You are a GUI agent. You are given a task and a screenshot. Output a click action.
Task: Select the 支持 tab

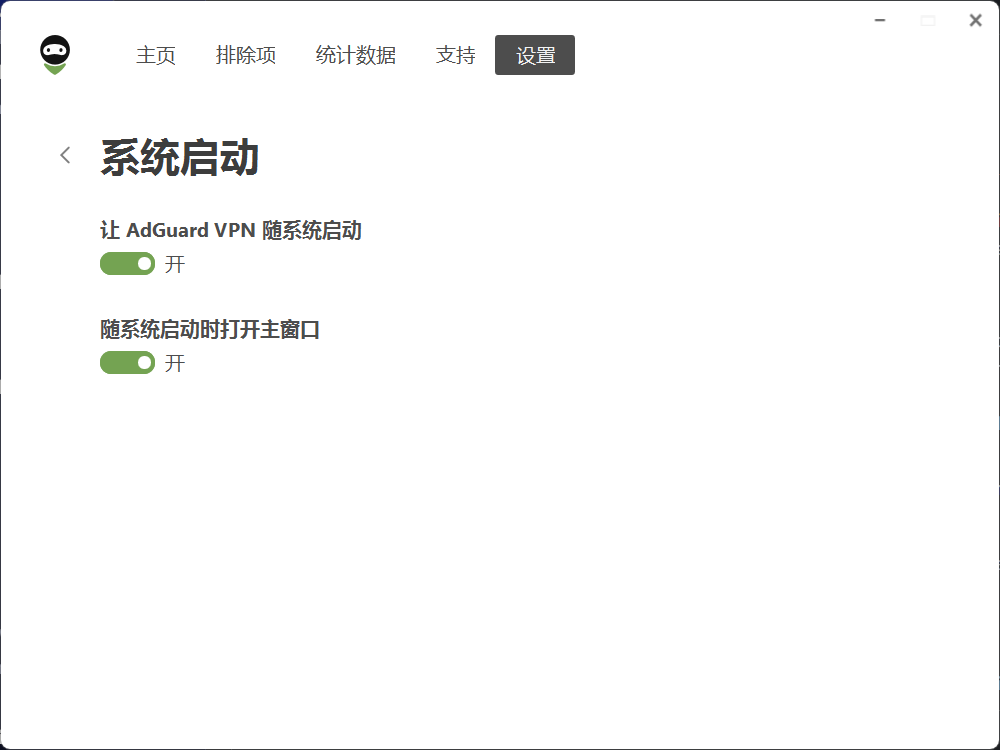point(455,55)
